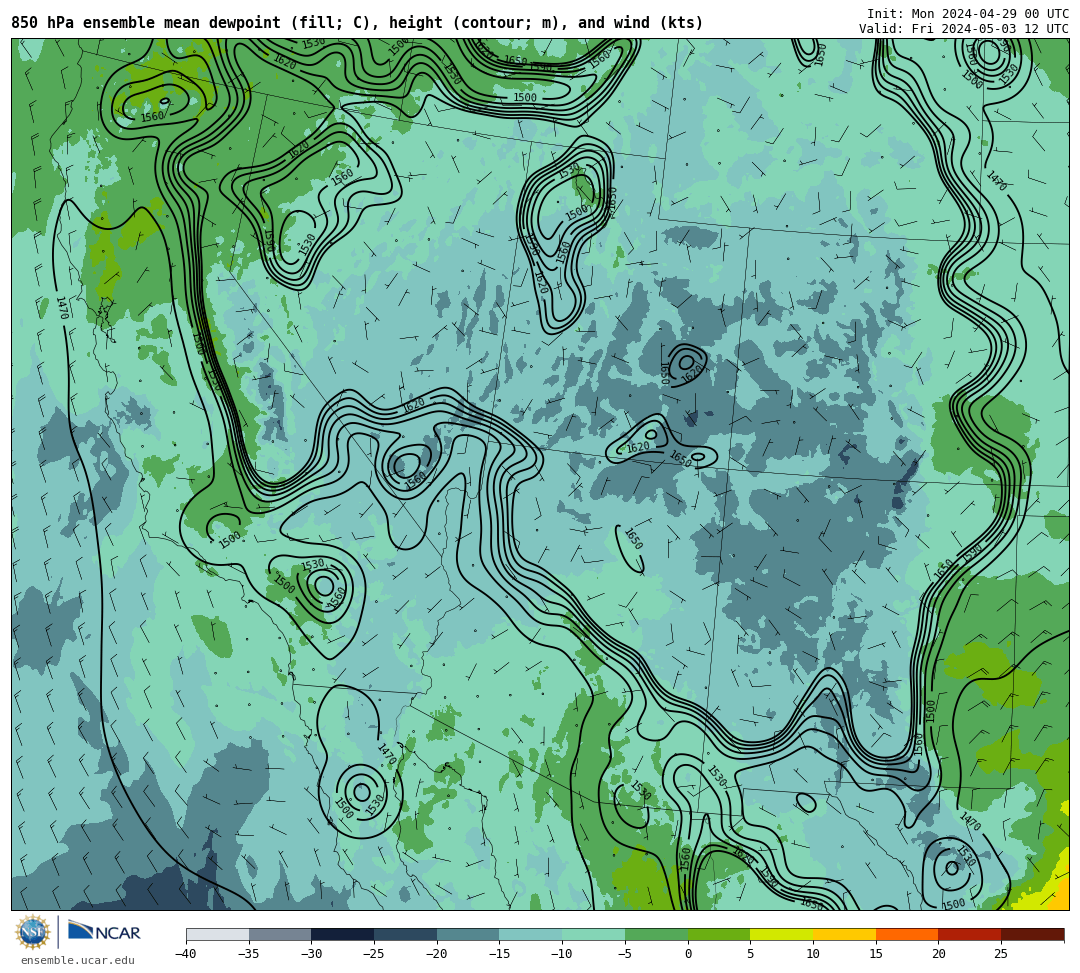
Task: Click the '−15' colorbar tick label
Action: [499, 954]
